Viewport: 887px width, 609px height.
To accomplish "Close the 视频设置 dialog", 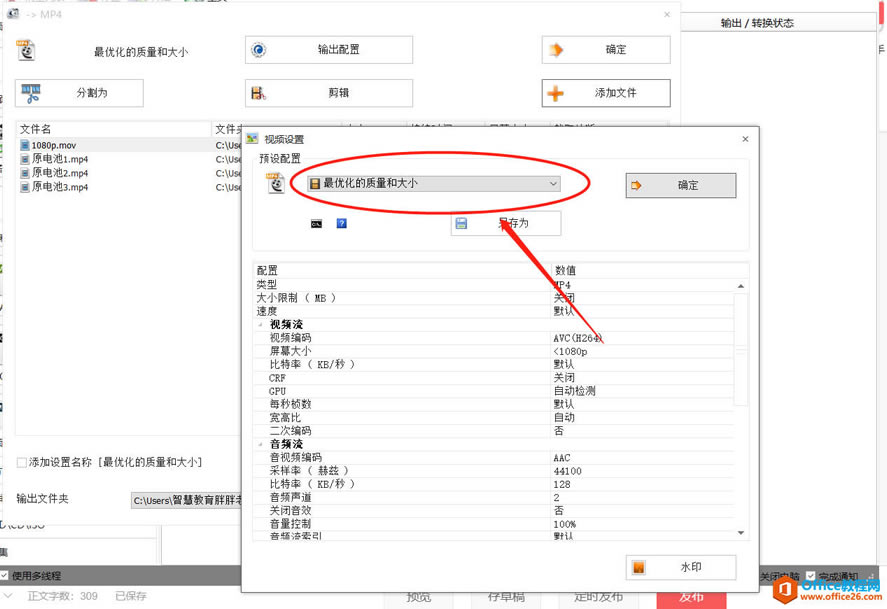I will coord(745,139).
